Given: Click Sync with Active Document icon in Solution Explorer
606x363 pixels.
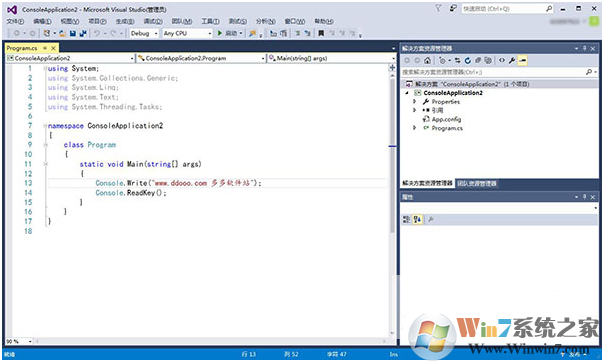Looking at the screenshot, I should 458,61.
